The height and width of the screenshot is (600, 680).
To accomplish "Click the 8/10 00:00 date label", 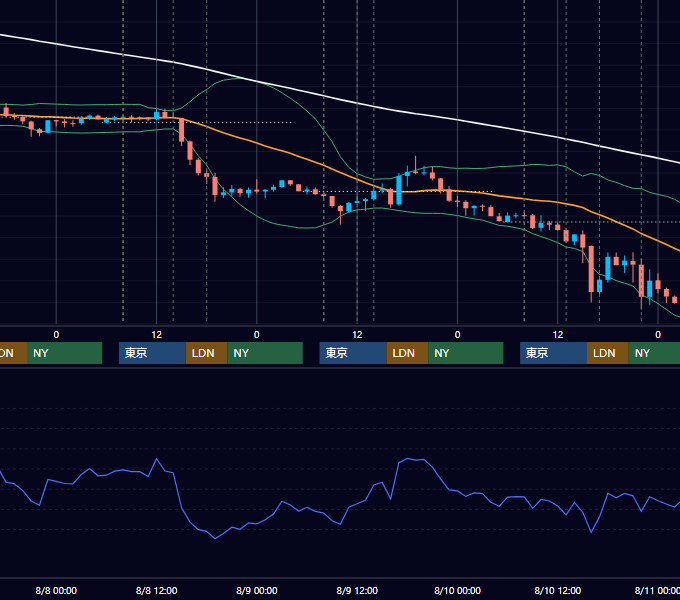I will coord(458,590).
